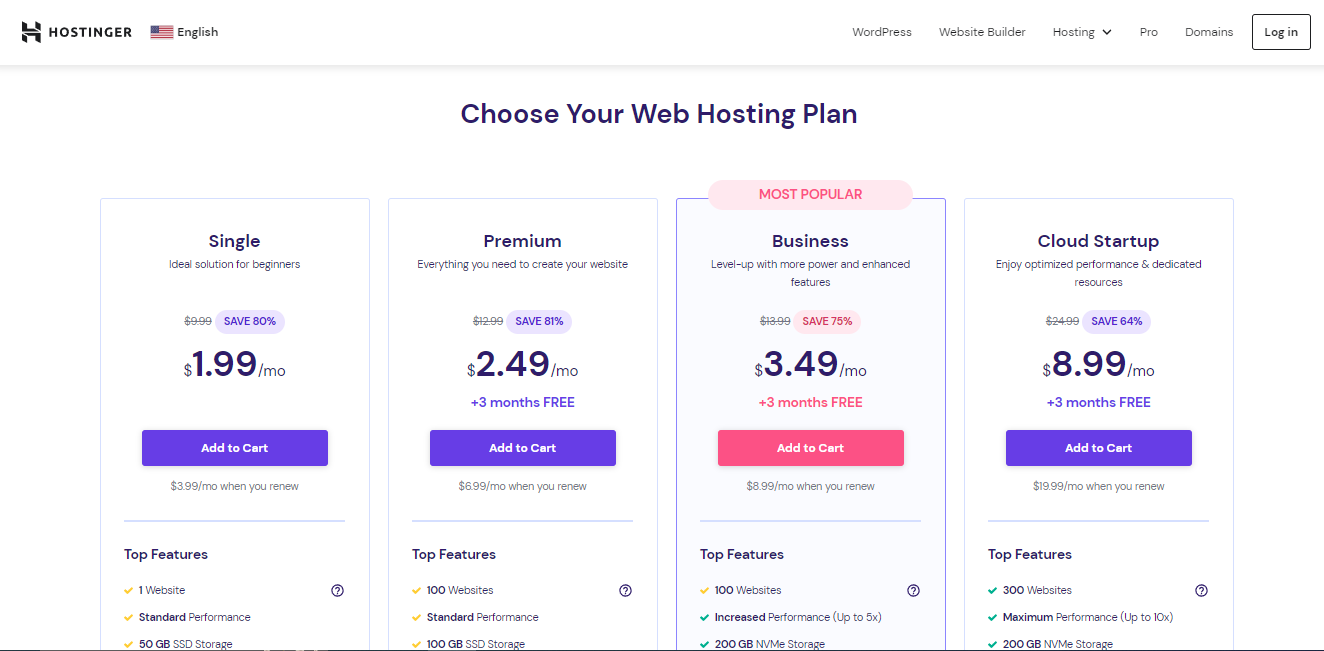Open help tooltip for Single plan websites
This screenshot has height=651, width=1324.
pos(337,590)
